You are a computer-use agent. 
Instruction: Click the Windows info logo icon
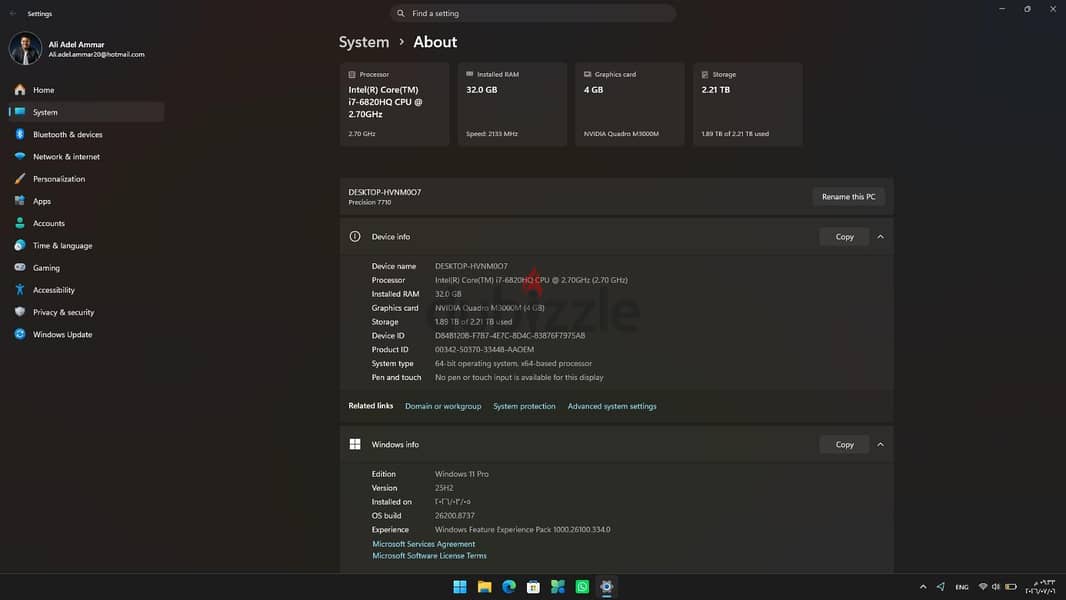355,444
